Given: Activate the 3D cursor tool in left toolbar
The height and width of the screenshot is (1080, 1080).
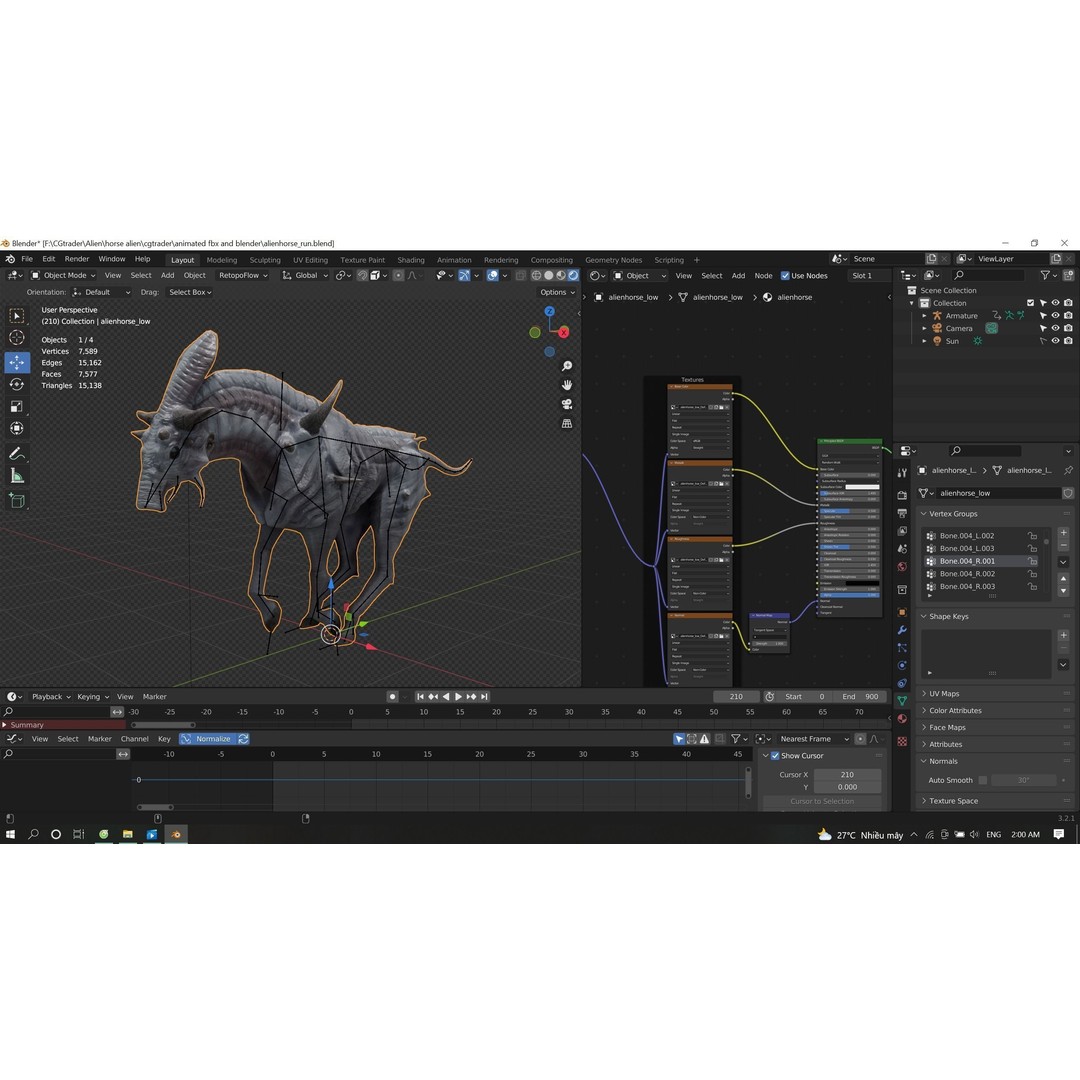Looking at the screenshot, I should pyautogui.click(x=17, y=337).
